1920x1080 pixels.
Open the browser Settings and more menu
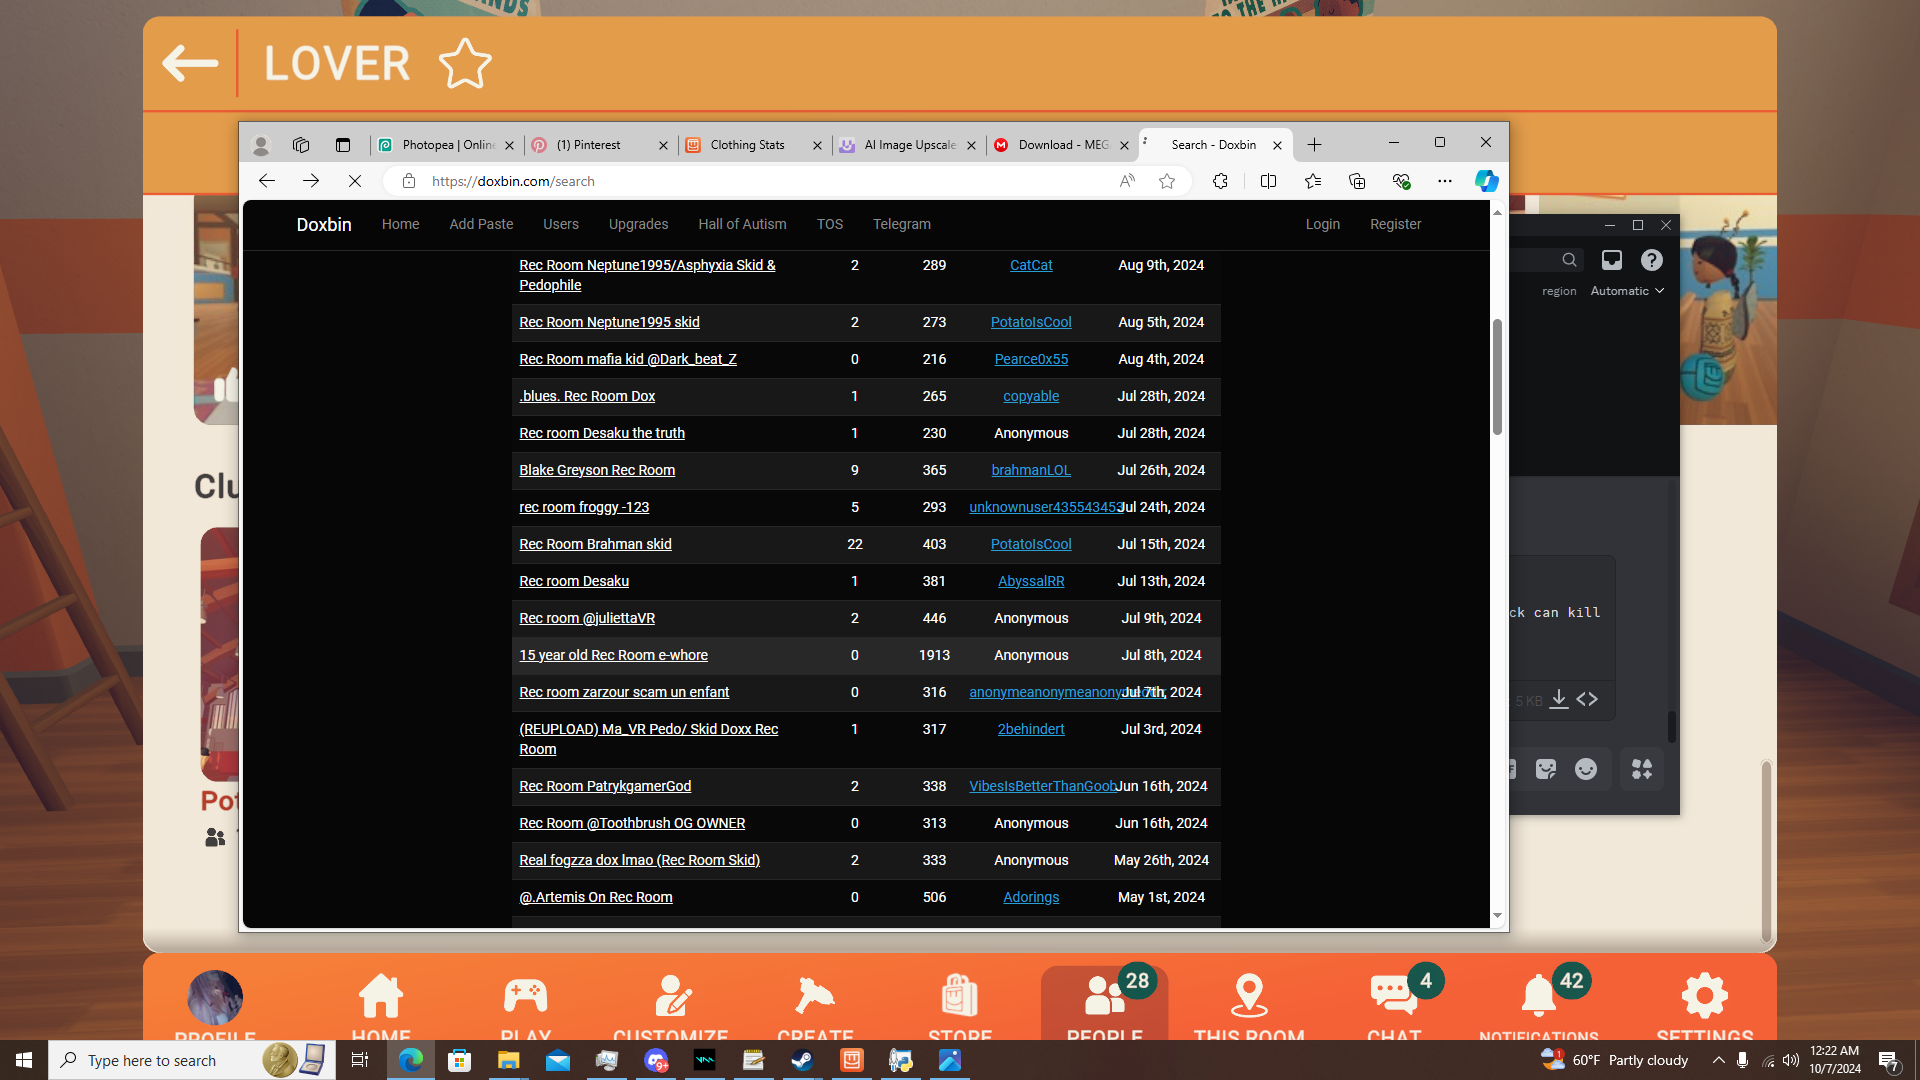1444,181
